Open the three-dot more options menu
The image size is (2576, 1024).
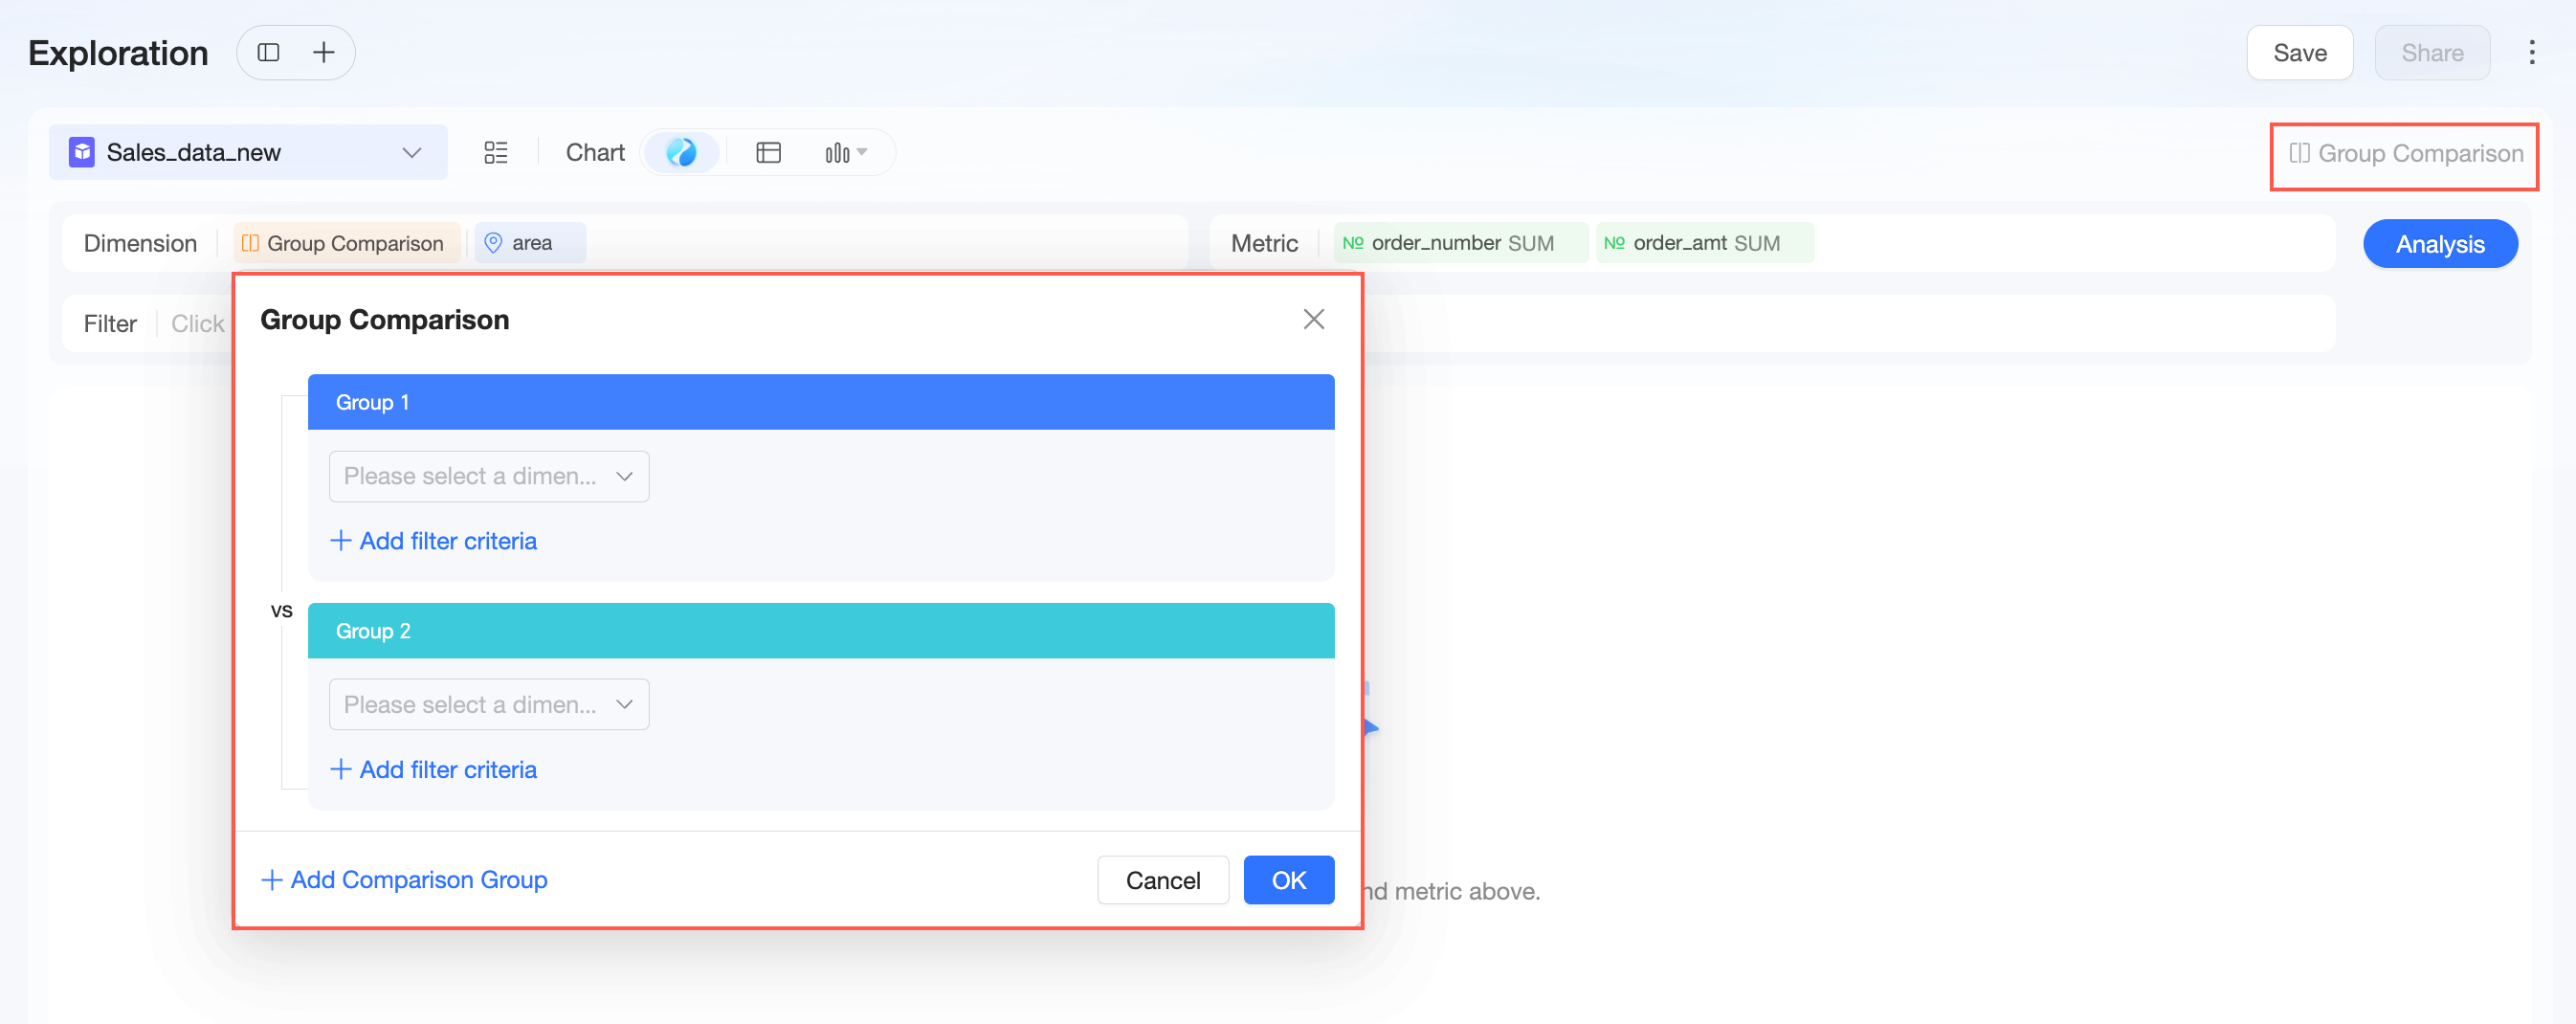(2531, 52)
